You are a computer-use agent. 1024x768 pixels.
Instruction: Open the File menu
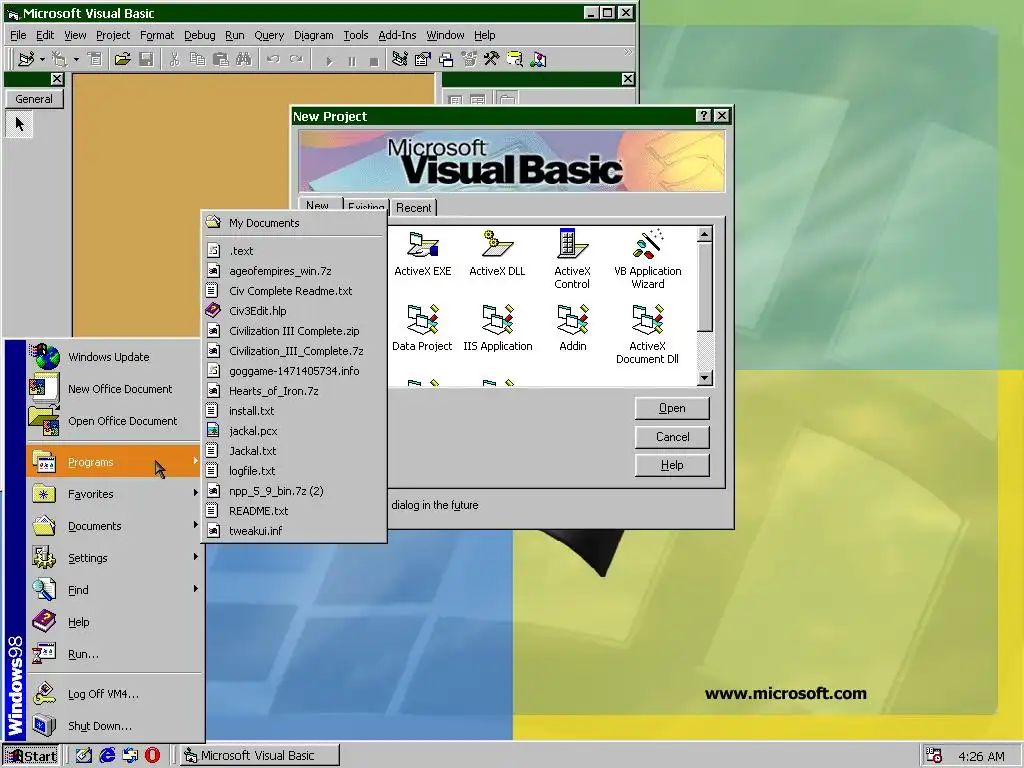(x=18, y=35)
